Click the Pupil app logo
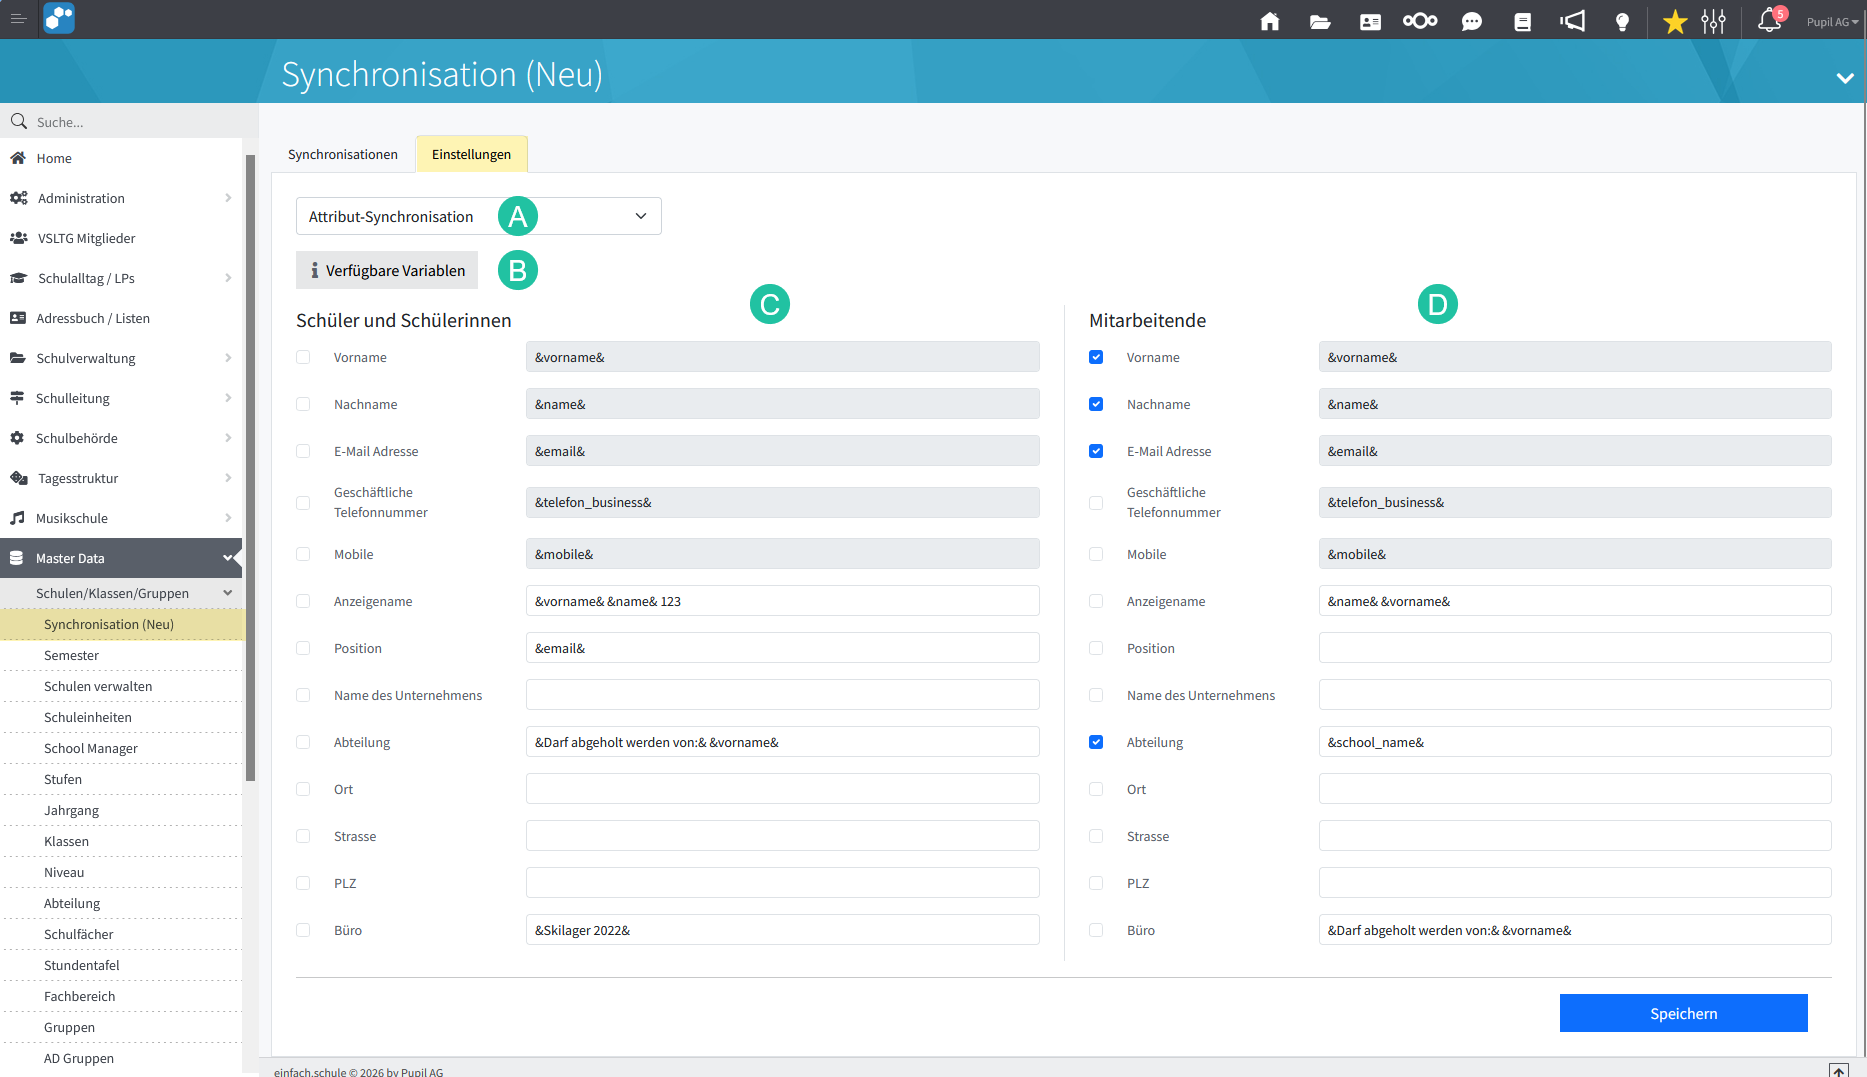This screenshot has width=1867, height=1077. [59, 19]
